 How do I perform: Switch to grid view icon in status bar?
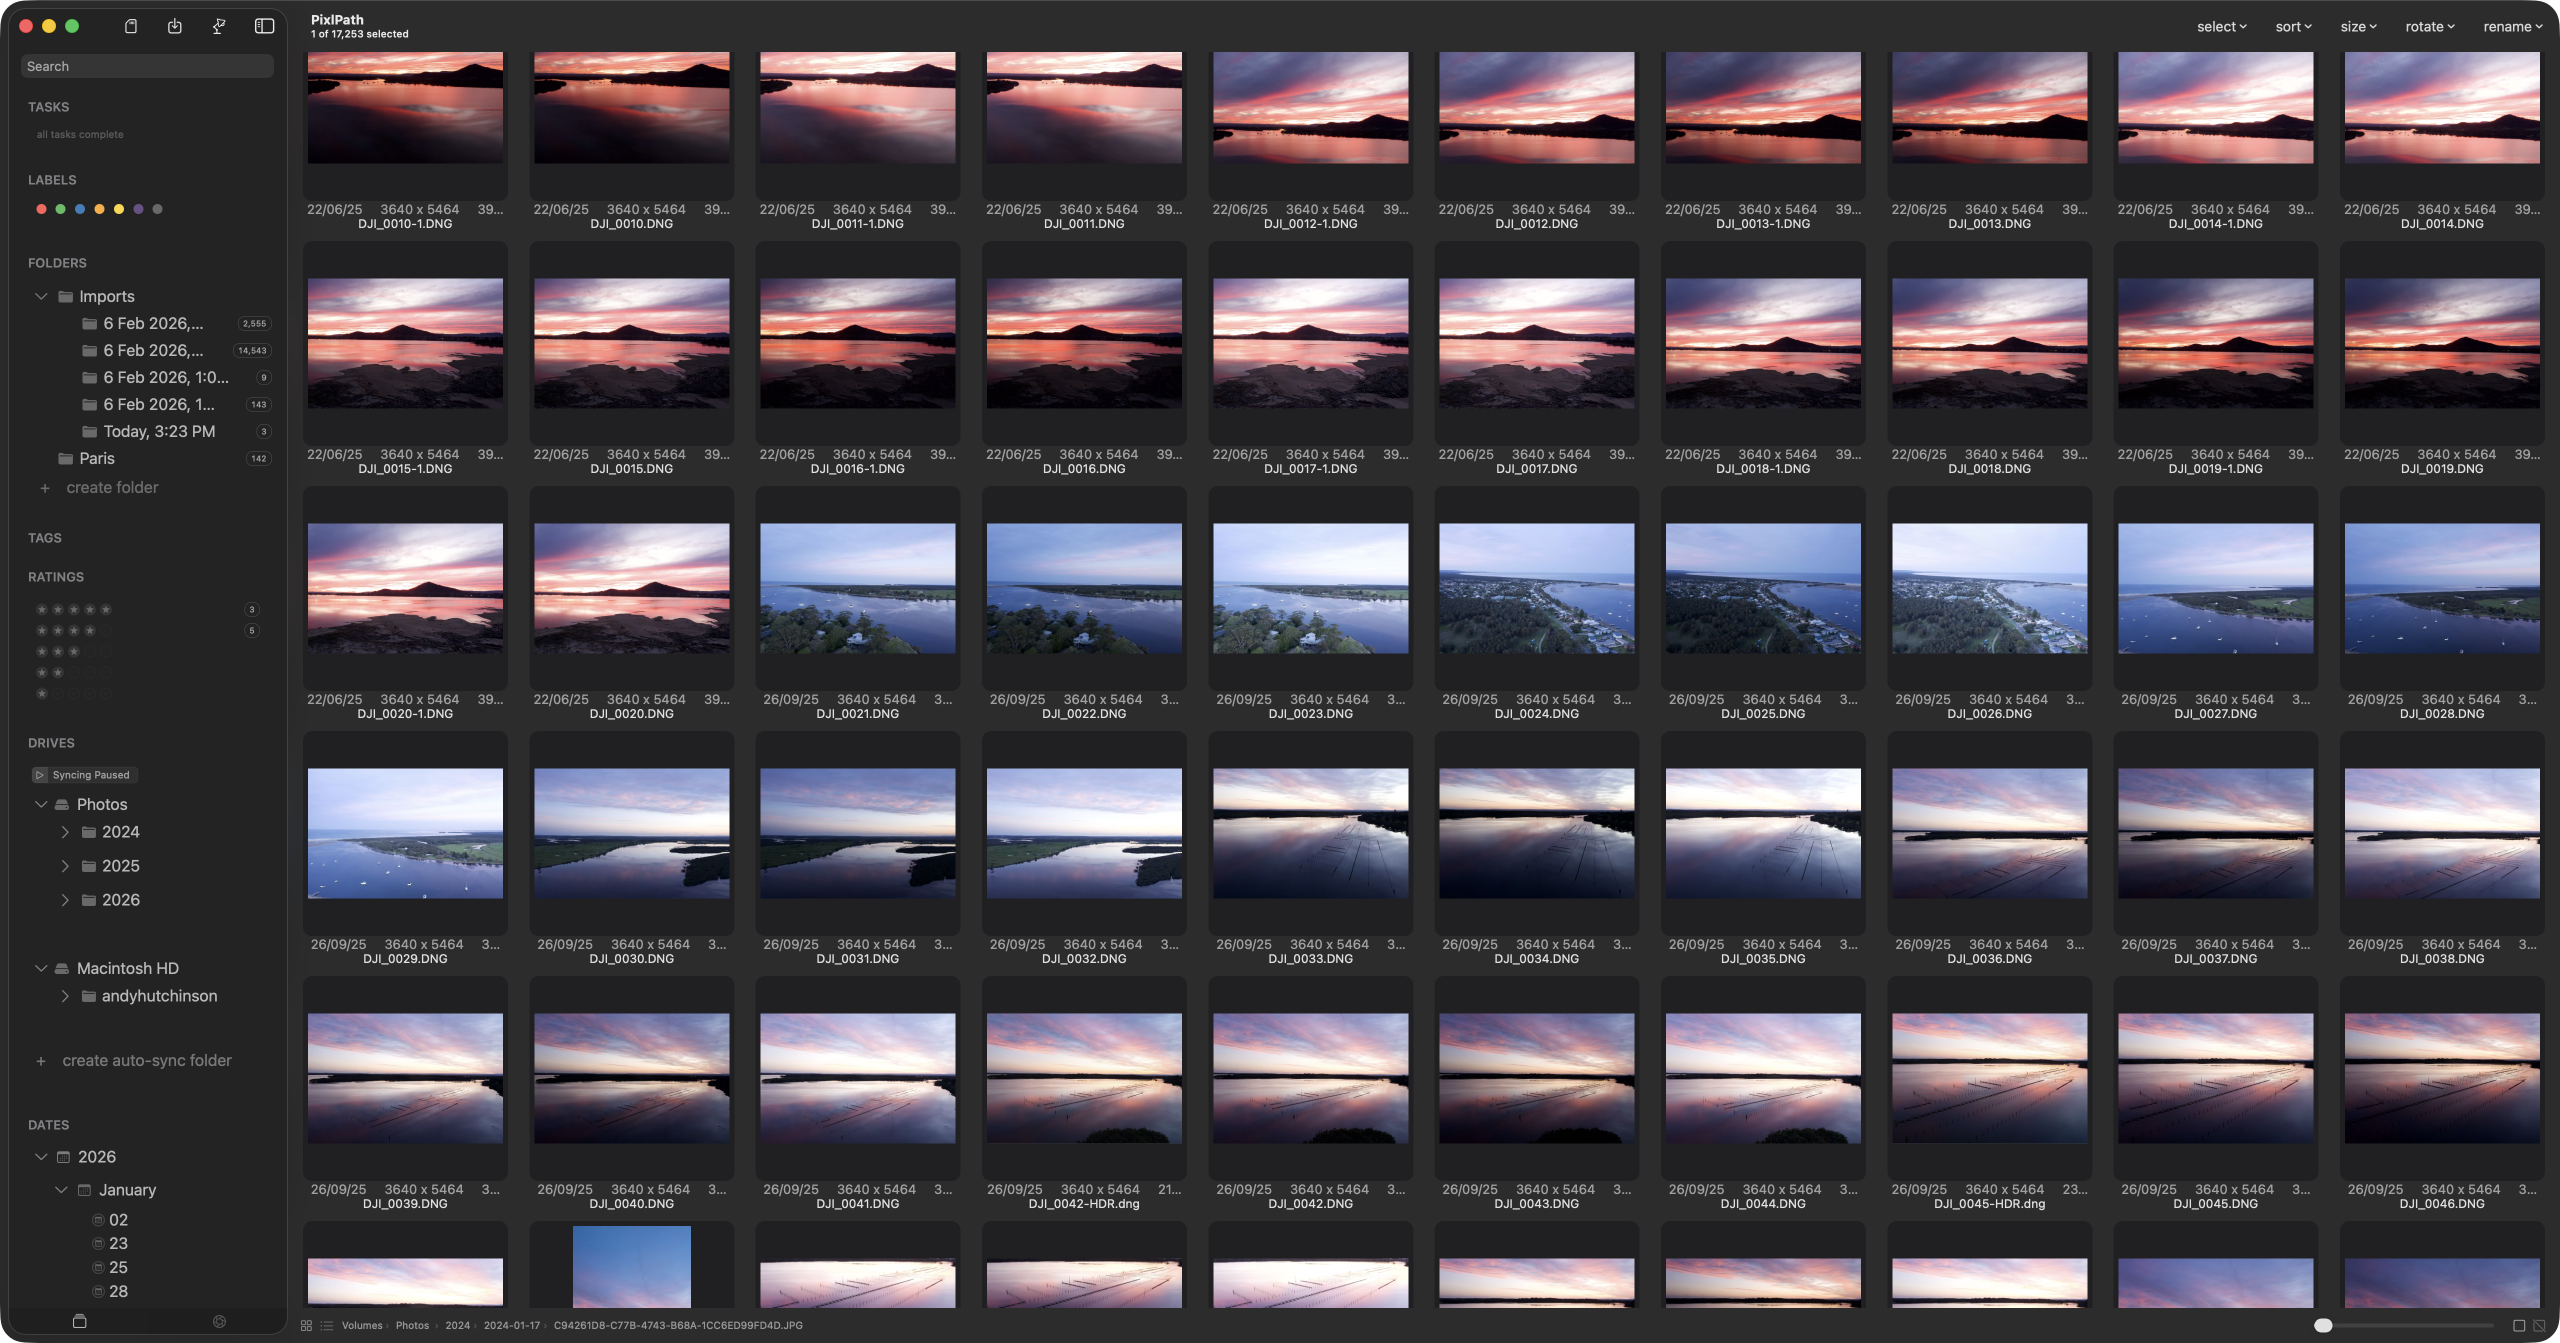click(306, 1325)
